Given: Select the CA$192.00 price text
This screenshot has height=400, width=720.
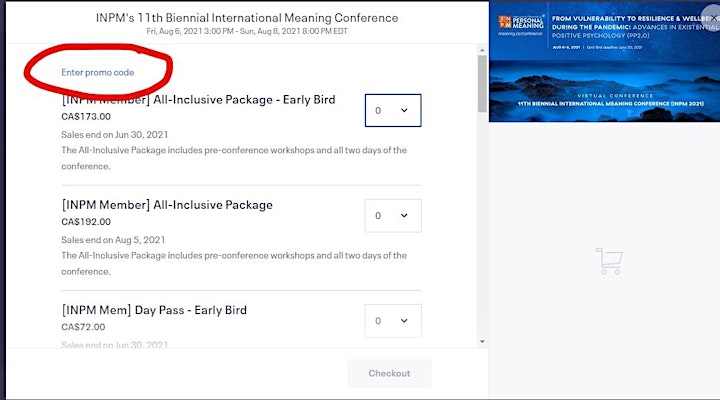Looking at the screenshot, I should click(86, 222).
